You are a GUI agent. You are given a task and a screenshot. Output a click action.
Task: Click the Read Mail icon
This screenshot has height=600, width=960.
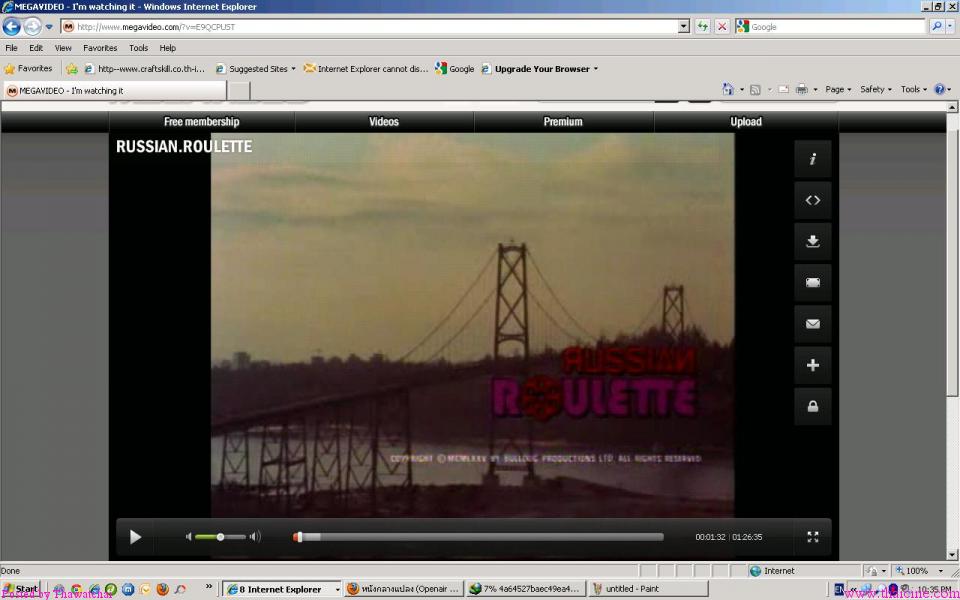(784, 89)
